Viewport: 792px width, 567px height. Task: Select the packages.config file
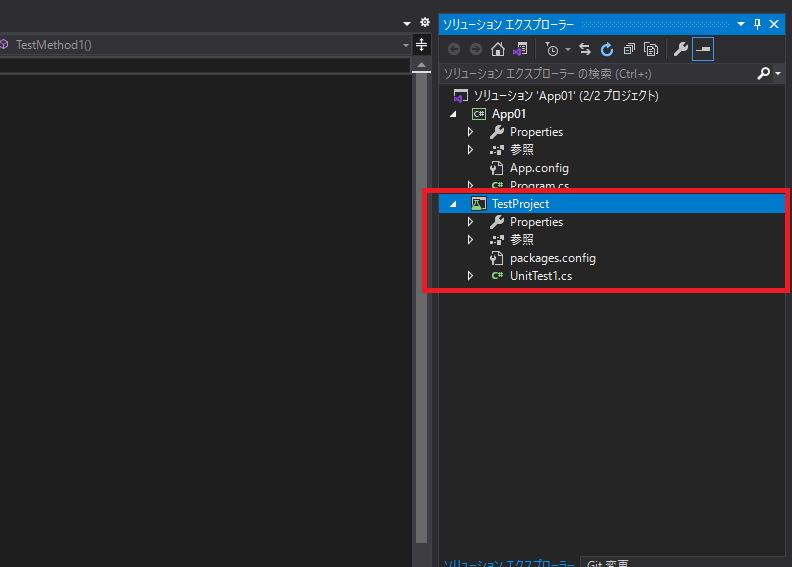(552, 258)
